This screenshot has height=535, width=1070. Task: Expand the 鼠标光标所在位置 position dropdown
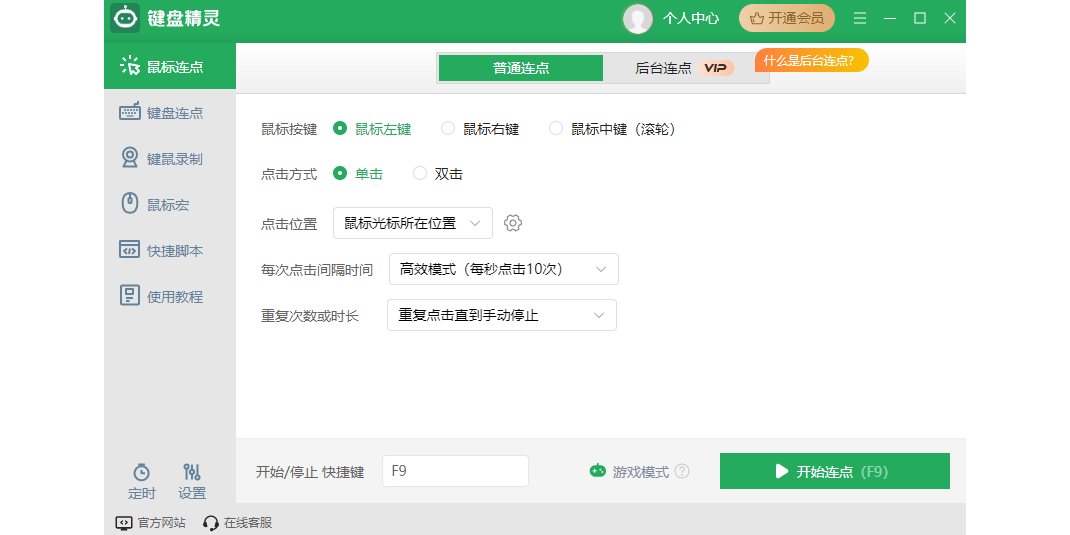tap(412, 223)
